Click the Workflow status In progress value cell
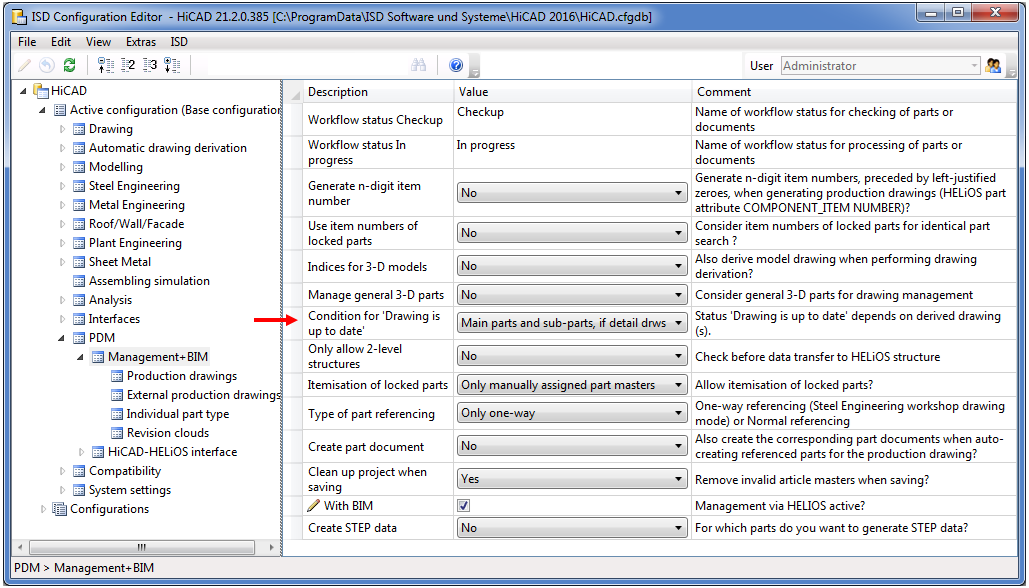 572,152
